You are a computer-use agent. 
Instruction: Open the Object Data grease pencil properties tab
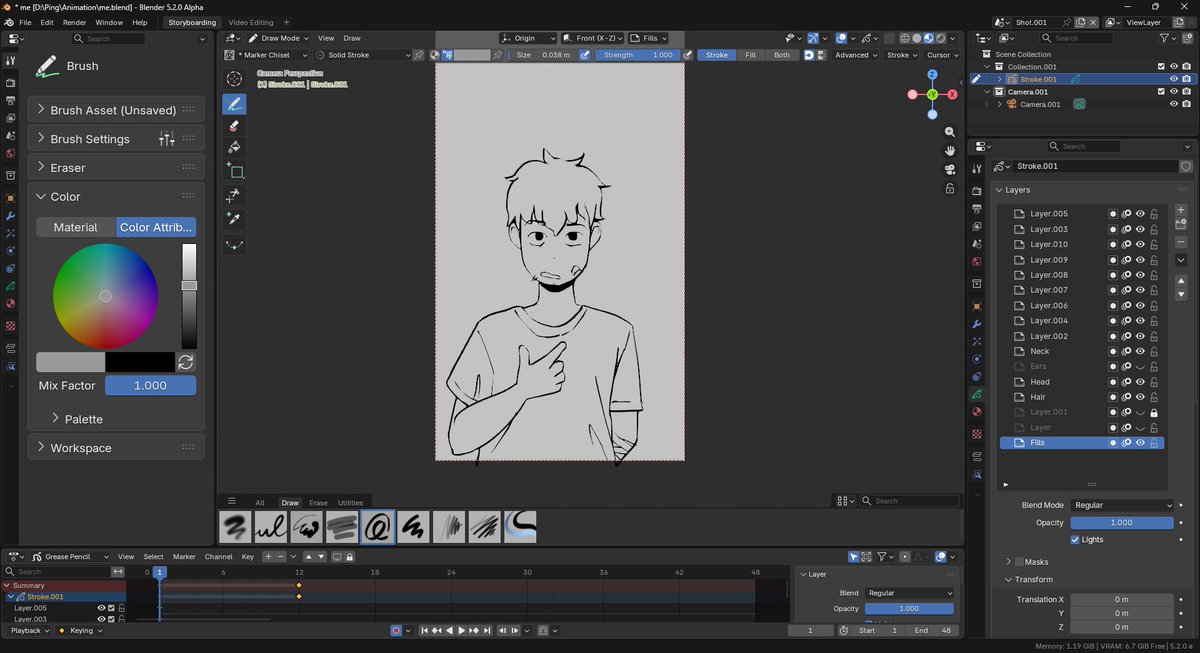977,395
